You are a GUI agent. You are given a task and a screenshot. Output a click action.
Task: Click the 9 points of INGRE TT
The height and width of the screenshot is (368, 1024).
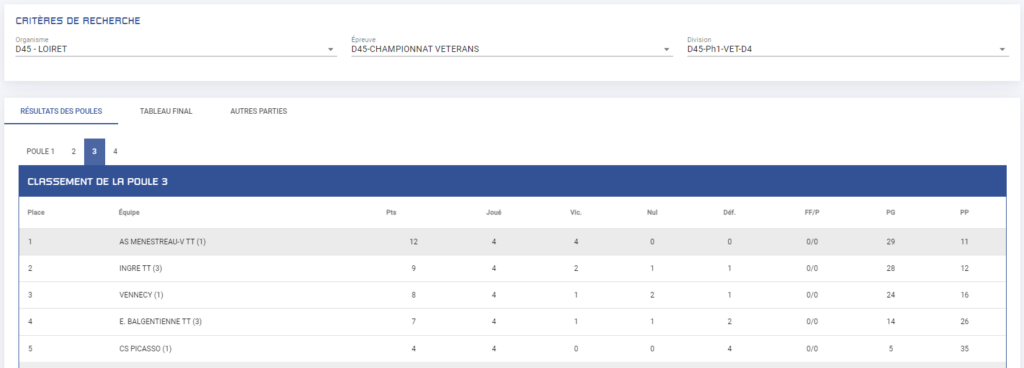pos(413,268)
